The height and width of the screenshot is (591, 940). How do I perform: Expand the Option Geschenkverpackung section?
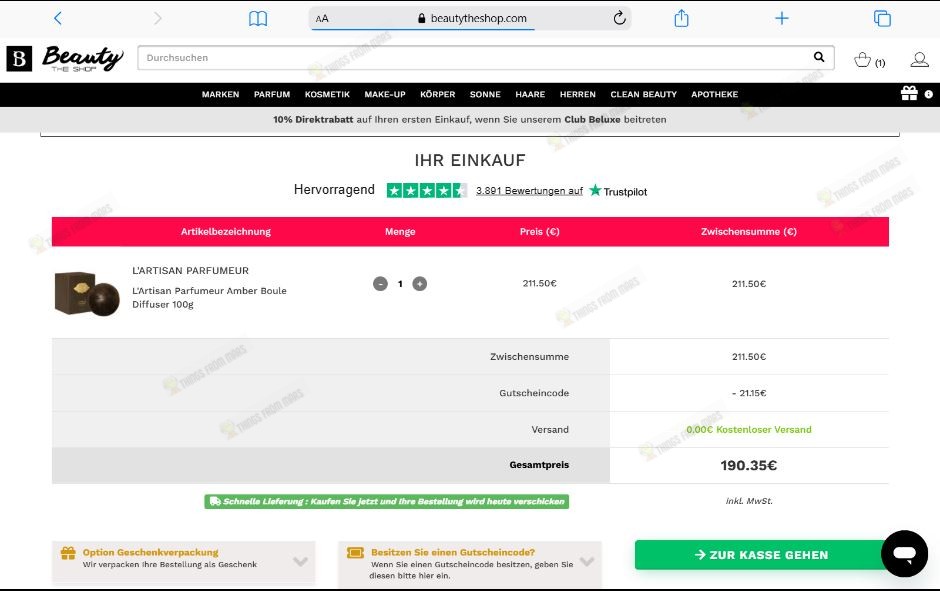coord(299,561)
